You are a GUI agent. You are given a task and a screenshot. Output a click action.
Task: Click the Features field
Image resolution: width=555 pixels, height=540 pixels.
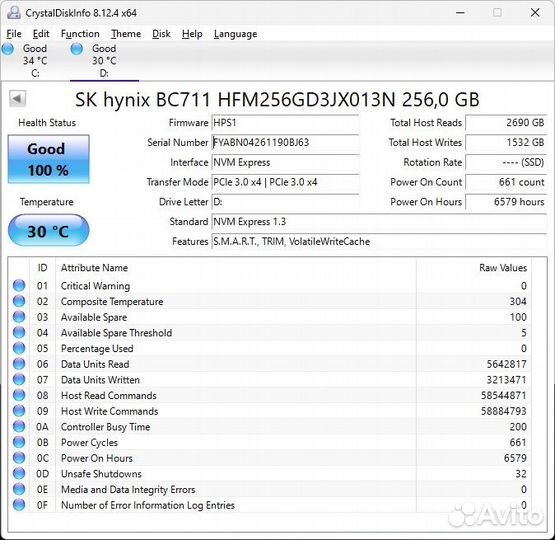(x=379, y=242)
